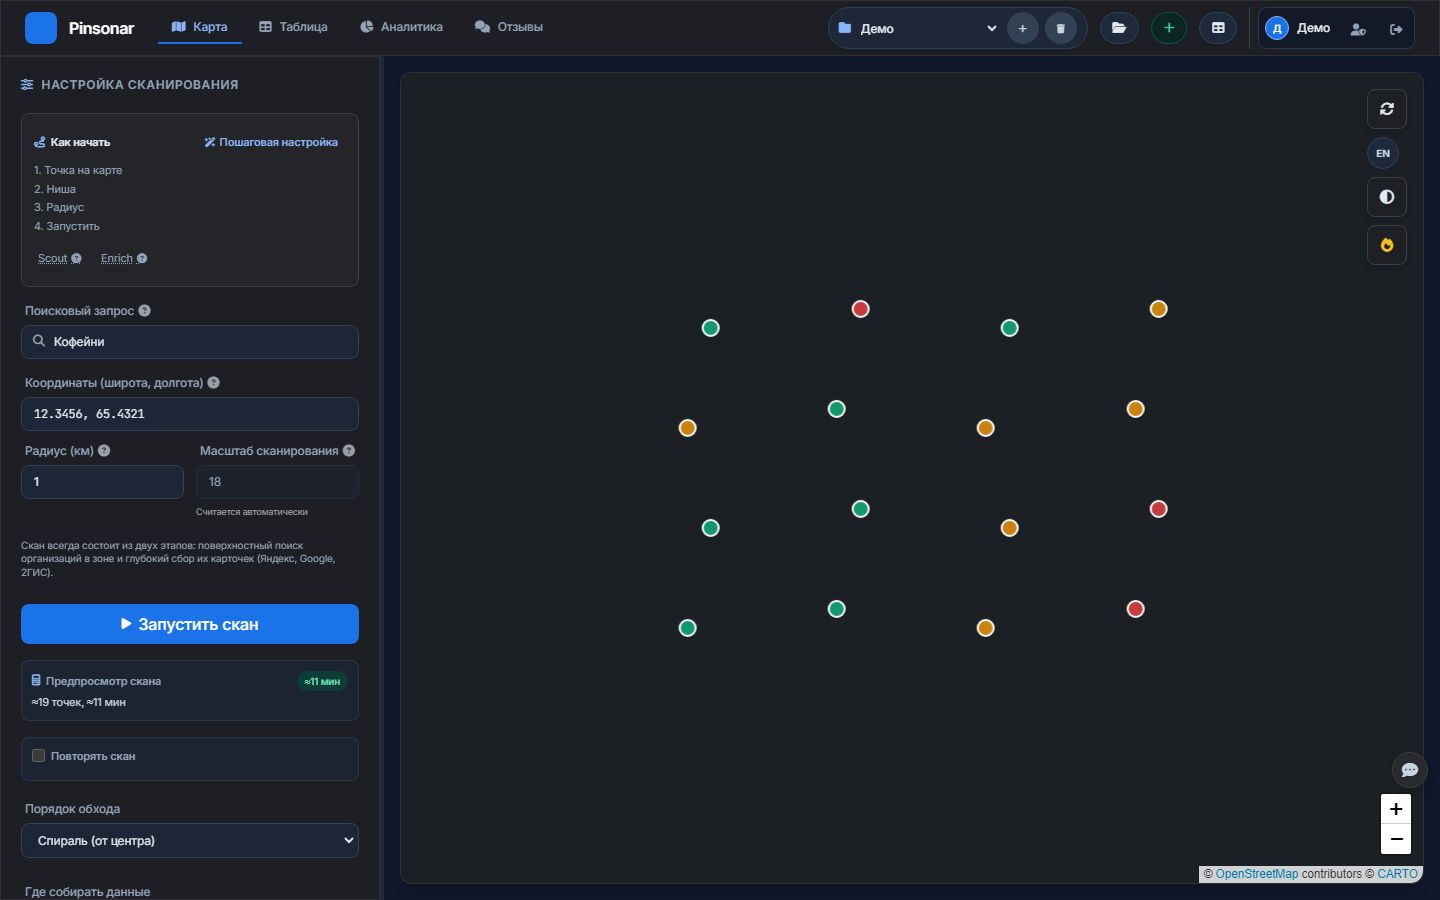Toggle the dark/light contrast theme icon
The height and width of the screenshot is (900, 1440).
coord(1386,197)
